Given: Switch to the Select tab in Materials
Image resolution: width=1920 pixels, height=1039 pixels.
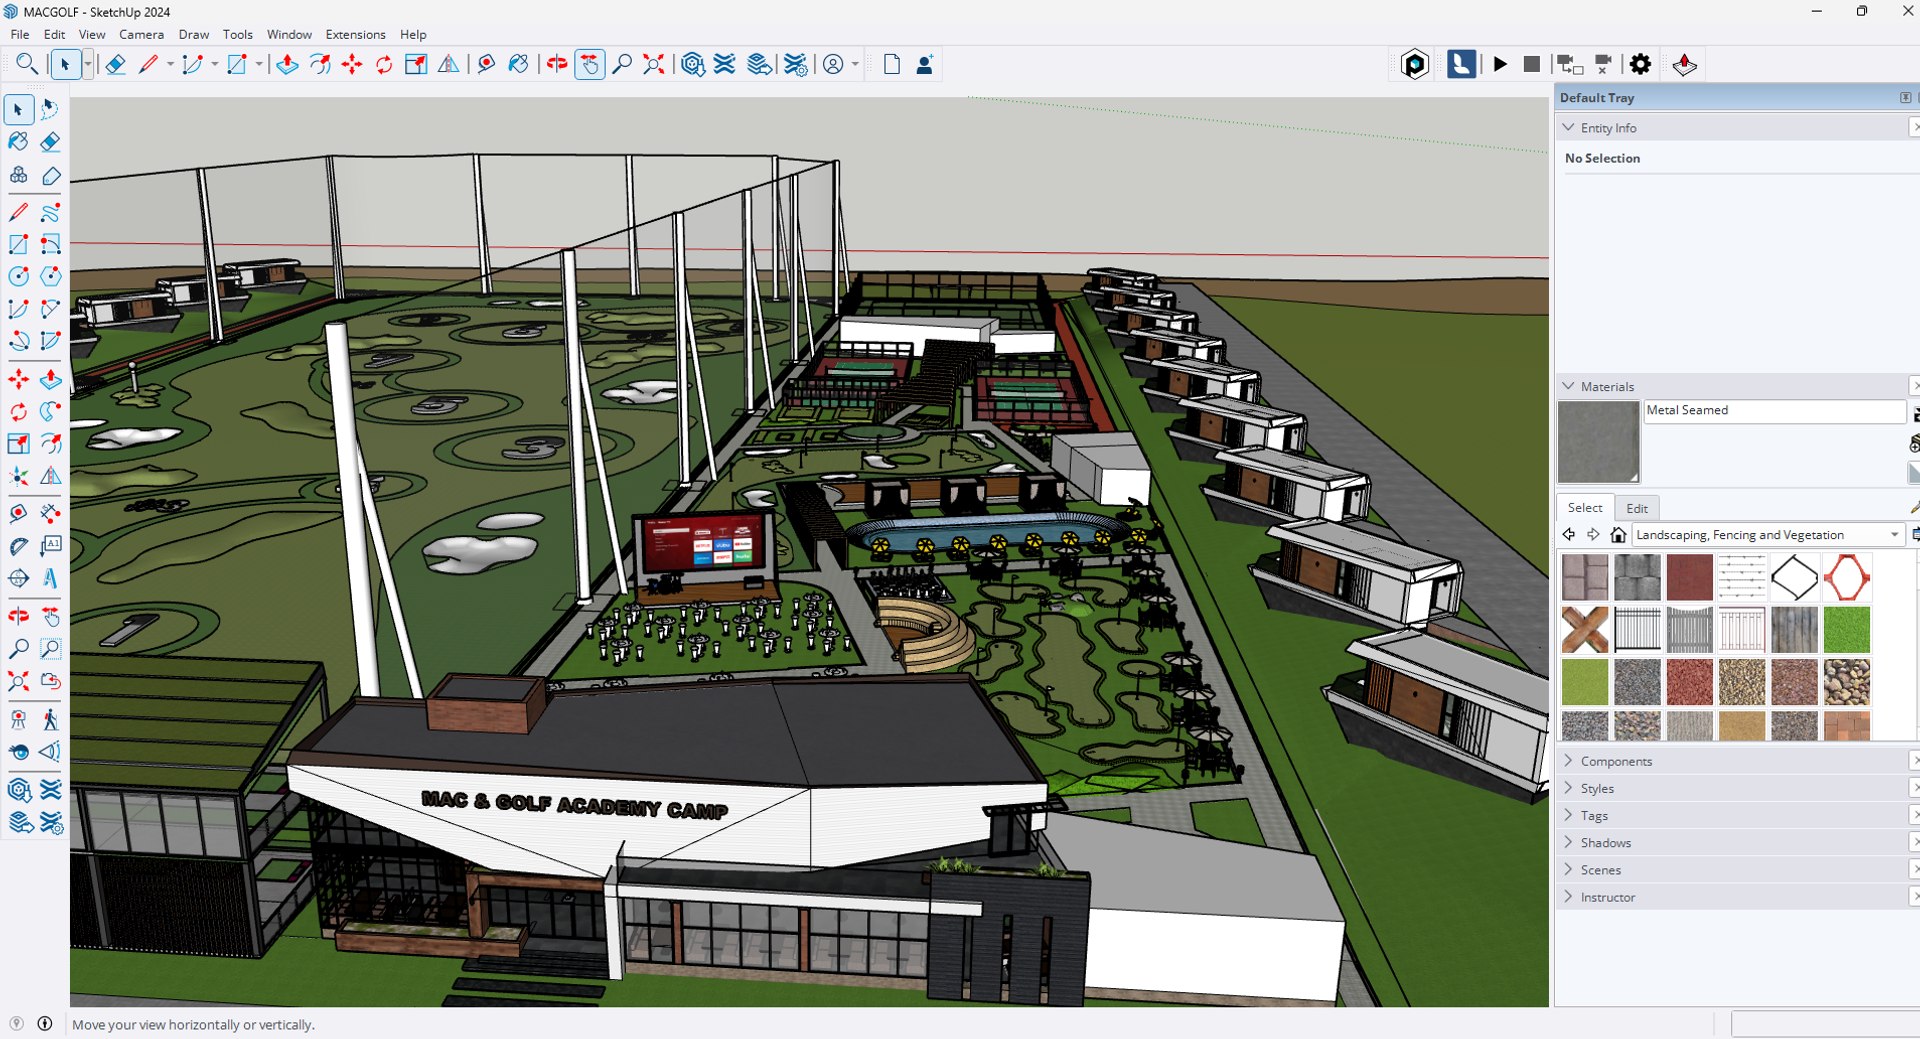Looking at the screenshot, I should (1585, 508).
